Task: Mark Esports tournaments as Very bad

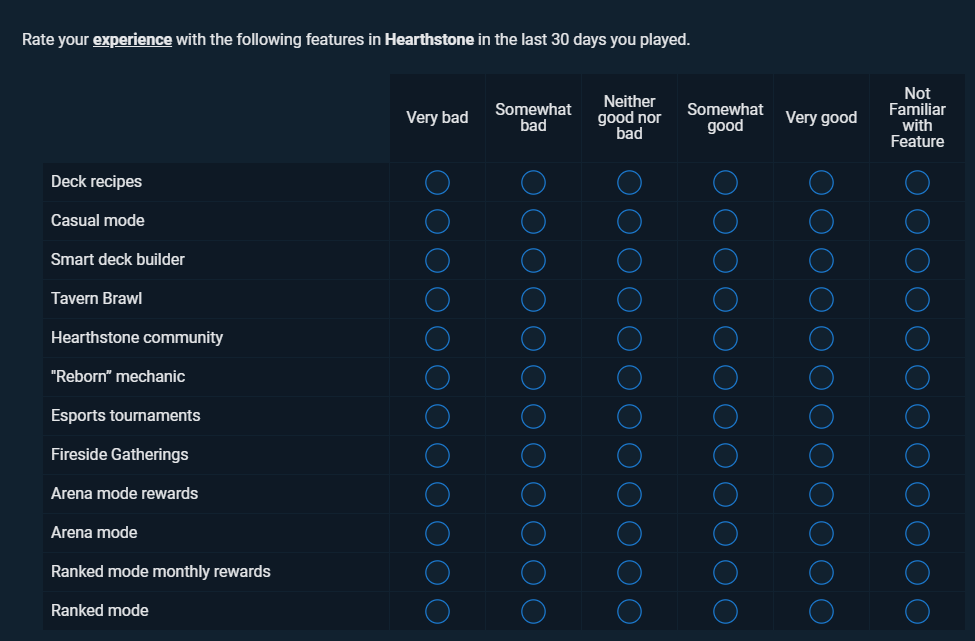Action: click(437, 417)
